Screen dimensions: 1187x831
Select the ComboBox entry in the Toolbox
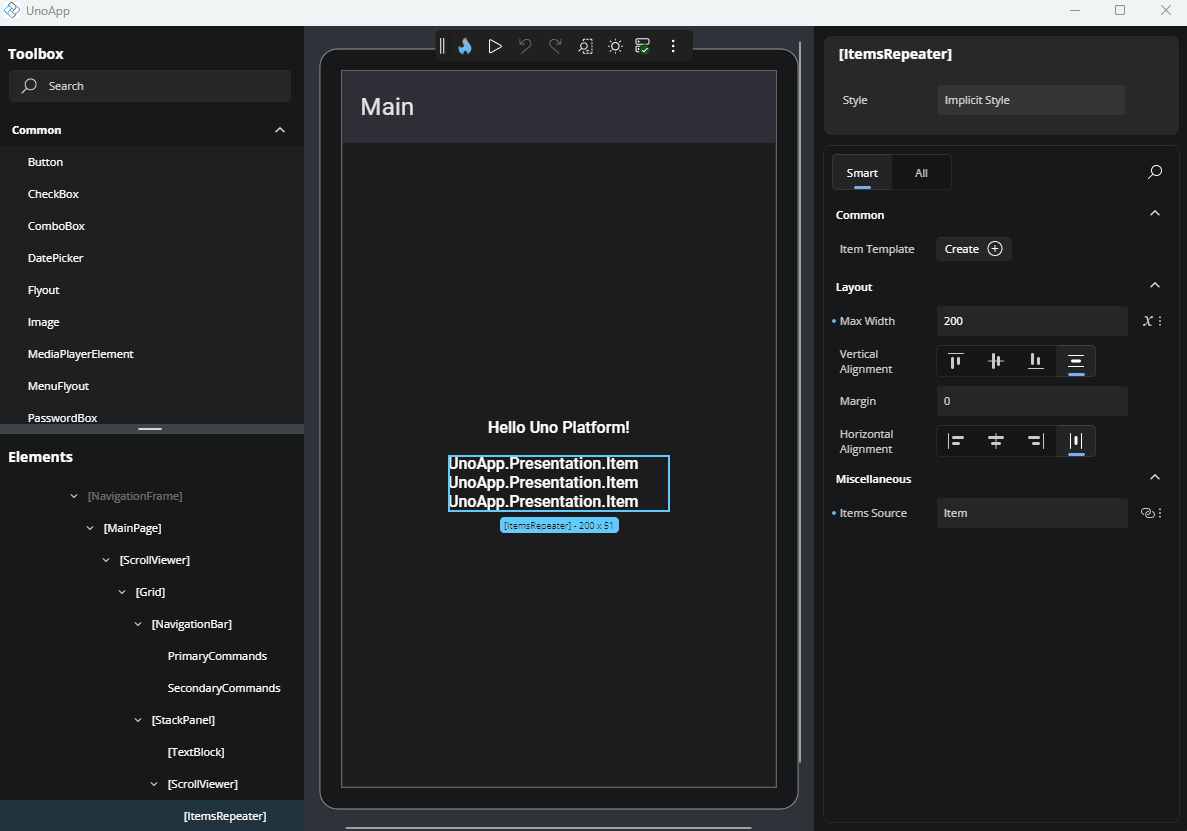click(57, 225)
